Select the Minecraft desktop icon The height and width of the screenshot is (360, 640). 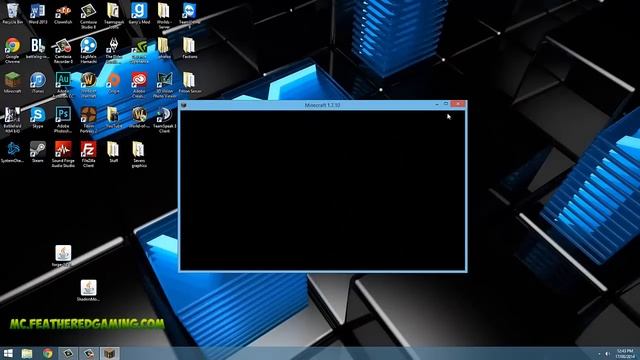tap(12, 83)
